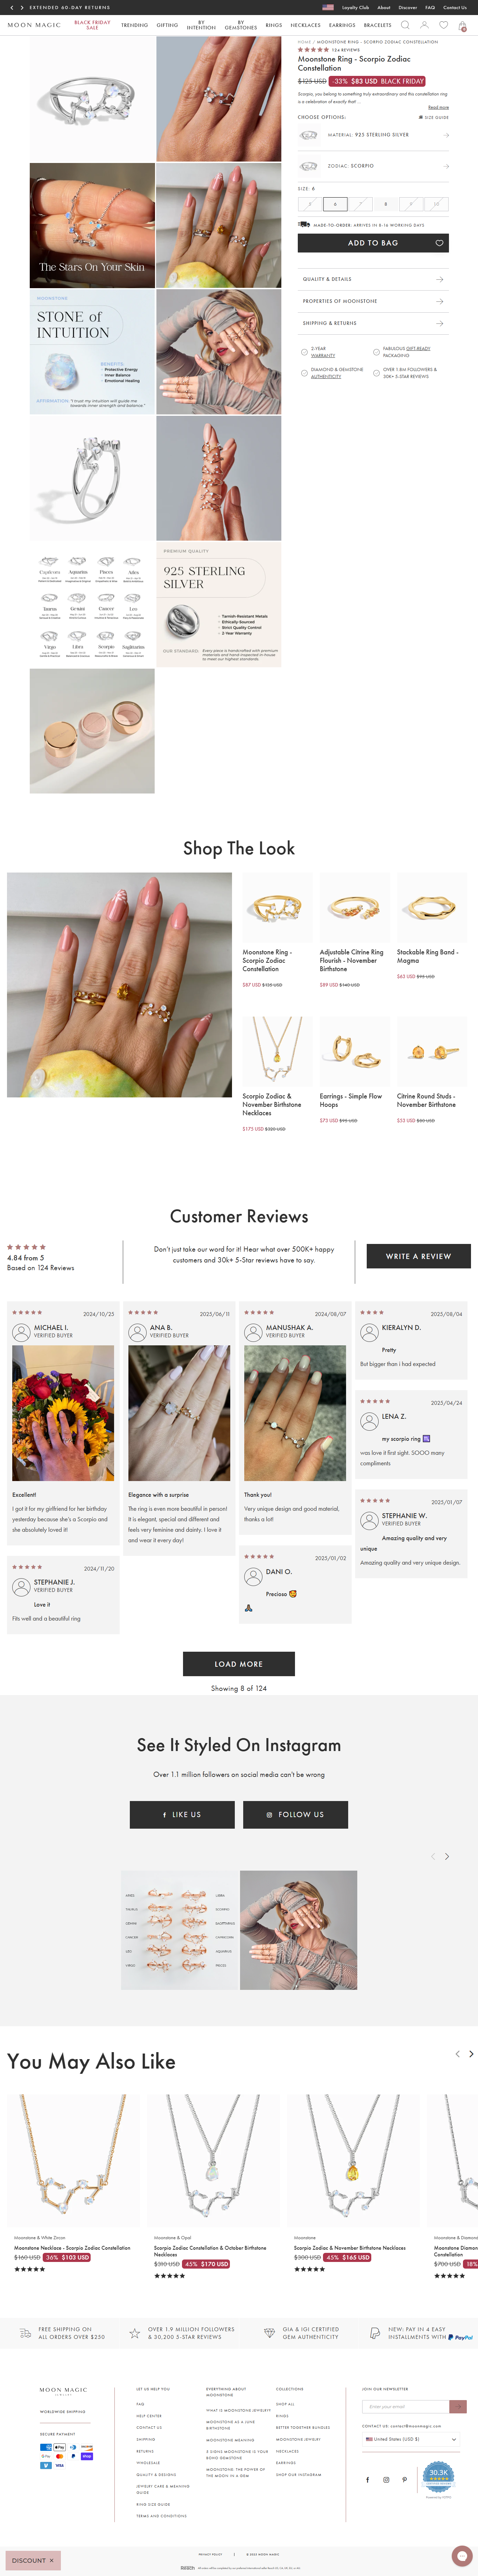Image resolution: width=478 pixels, height=2576 pixels.
Task: Open the Necklaces menu item
Action: pyautogui.click(x=306, y=25)
